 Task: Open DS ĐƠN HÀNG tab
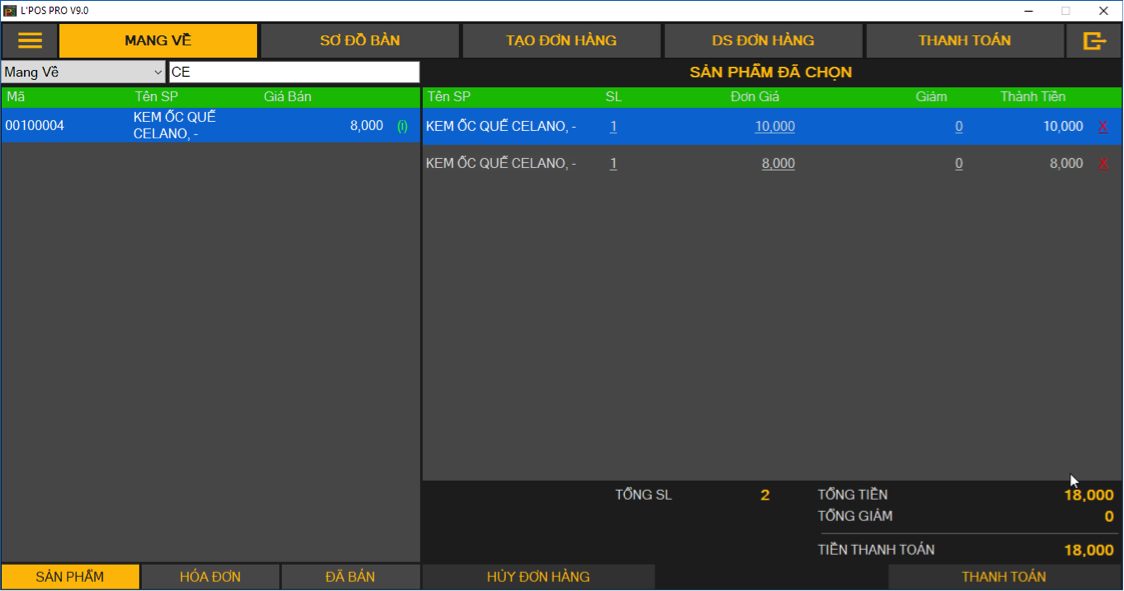(763, 41)
